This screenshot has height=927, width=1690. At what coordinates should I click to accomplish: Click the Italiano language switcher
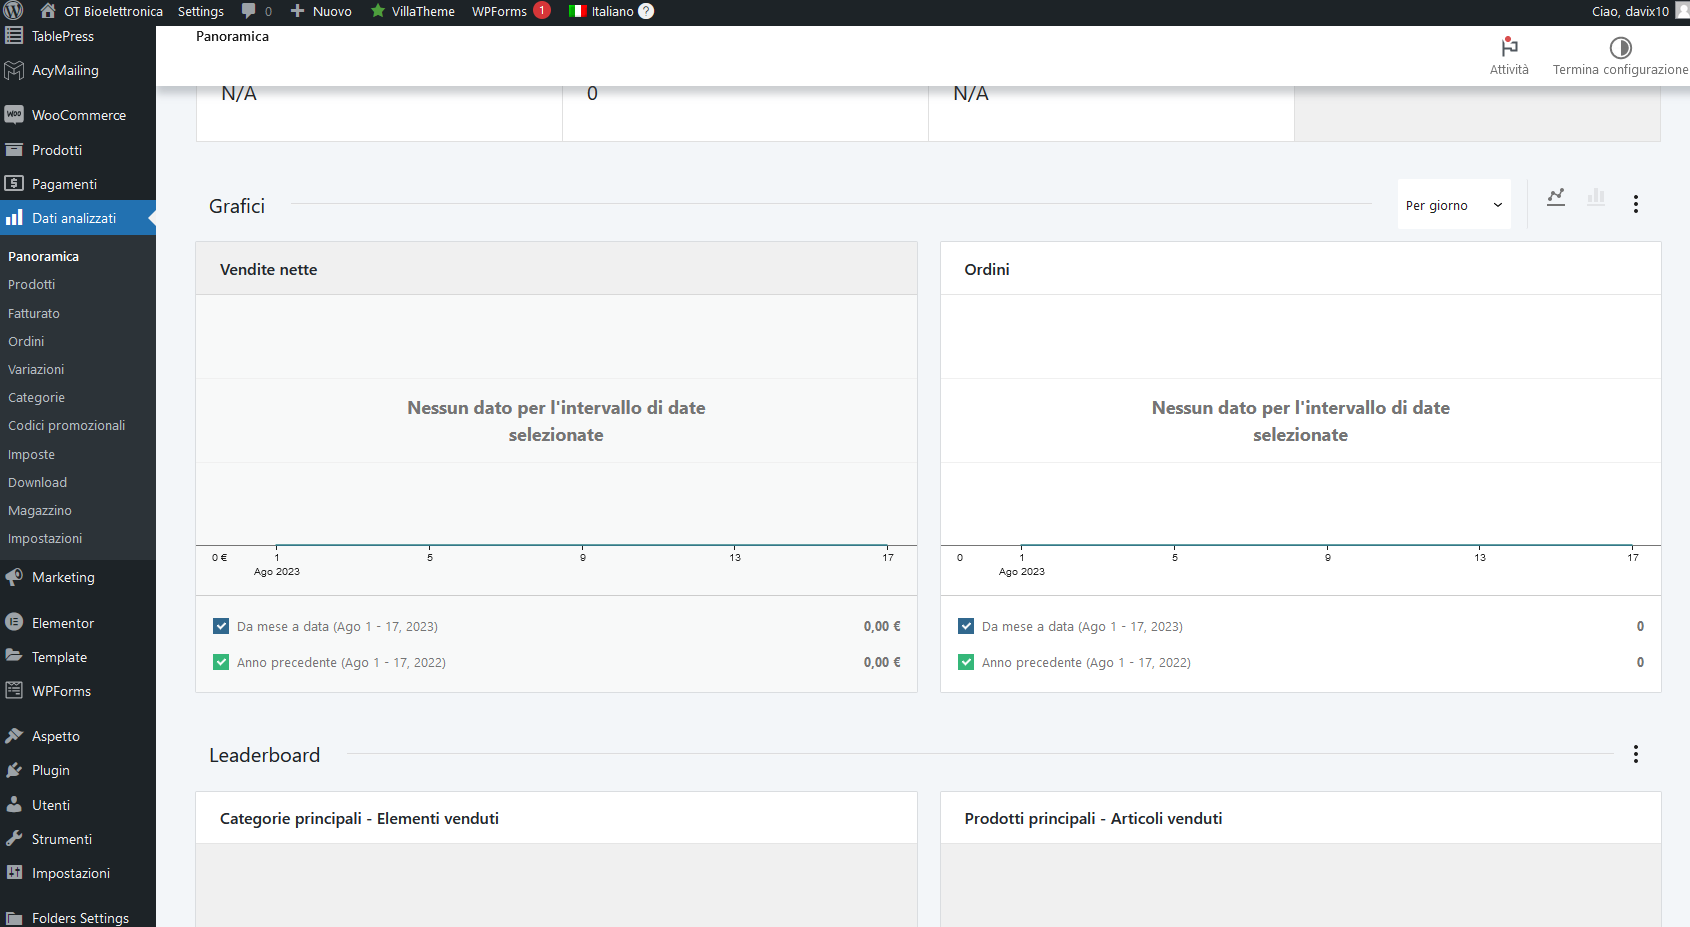pyautogui.click(x=612, y=11)
